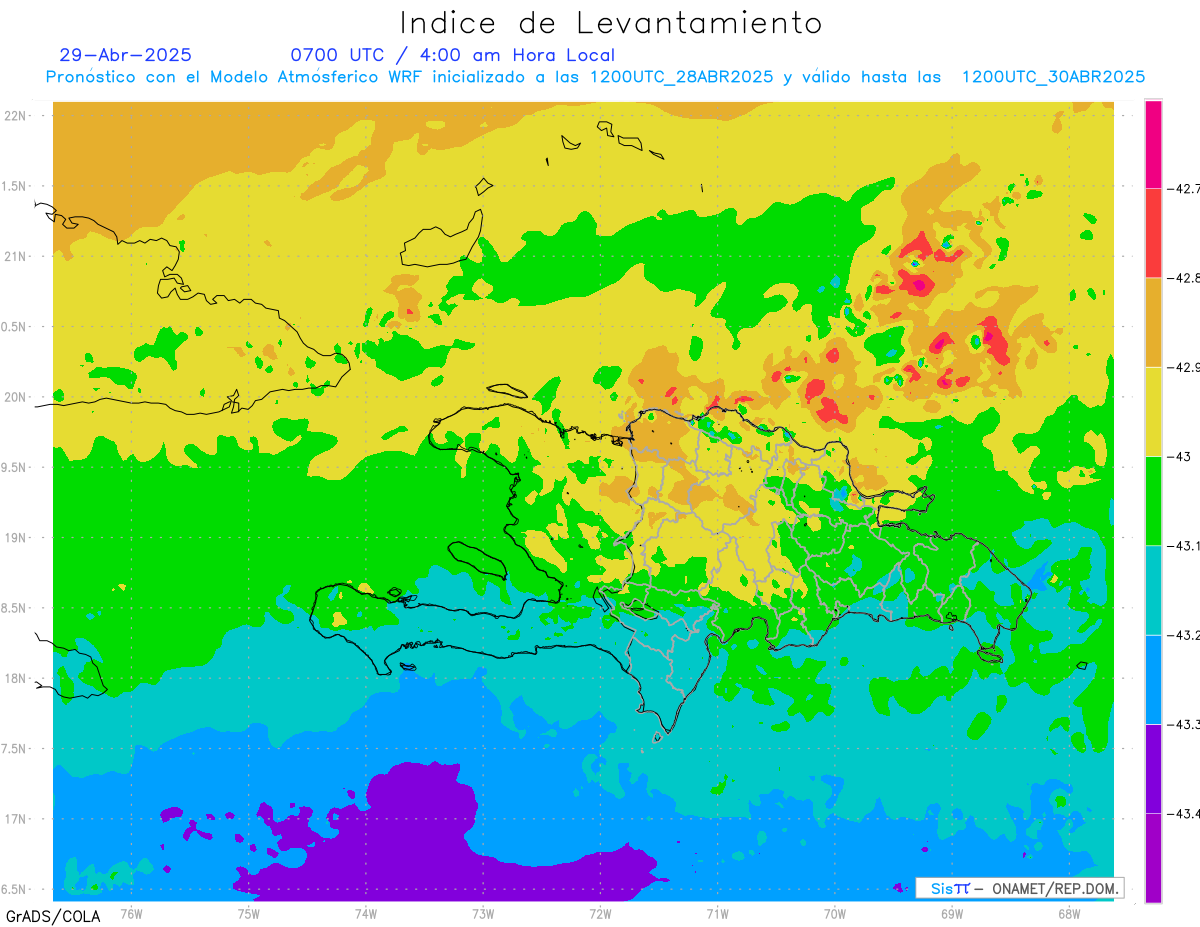Screen dimensions: 1200x927
Task: Click the '21N' latitude label
Action: 17,256
